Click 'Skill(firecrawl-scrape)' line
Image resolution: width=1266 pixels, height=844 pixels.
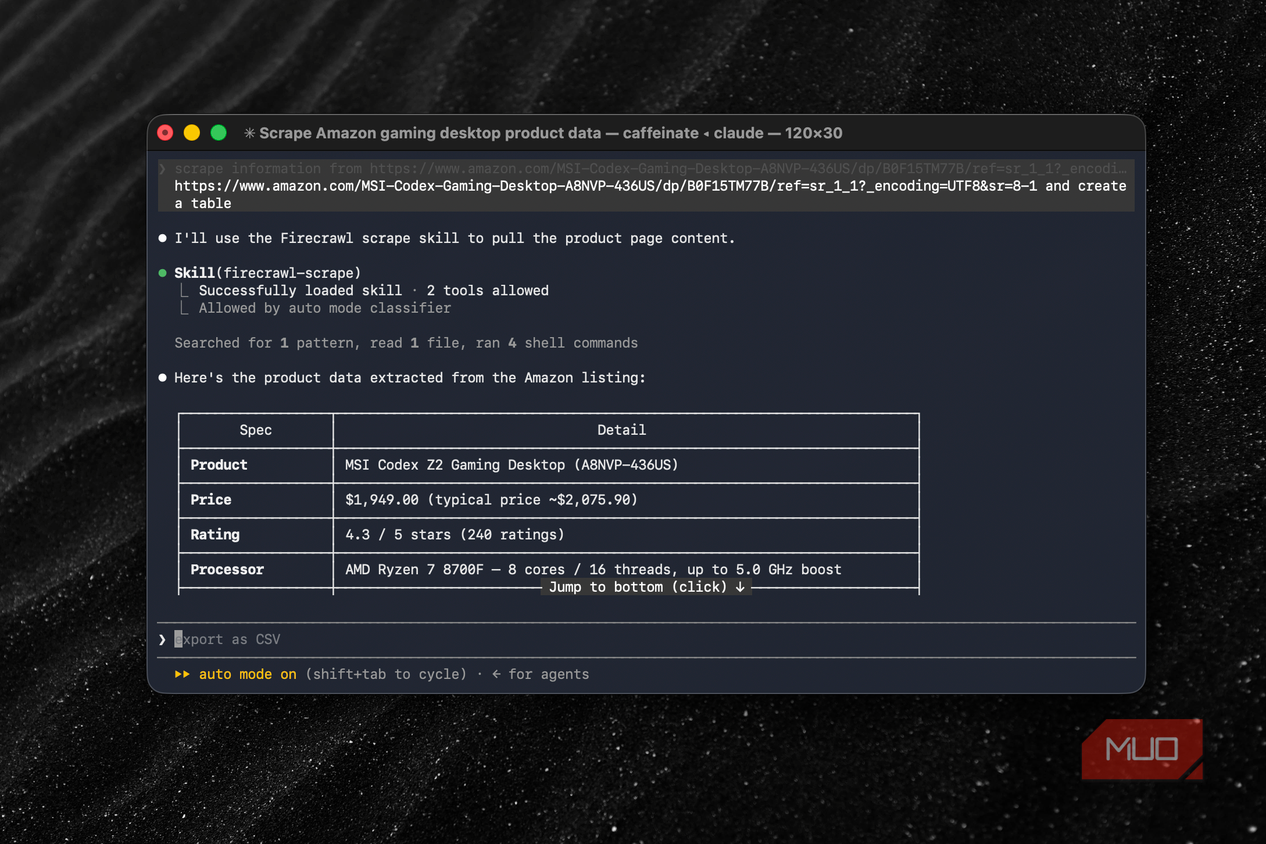267,273
